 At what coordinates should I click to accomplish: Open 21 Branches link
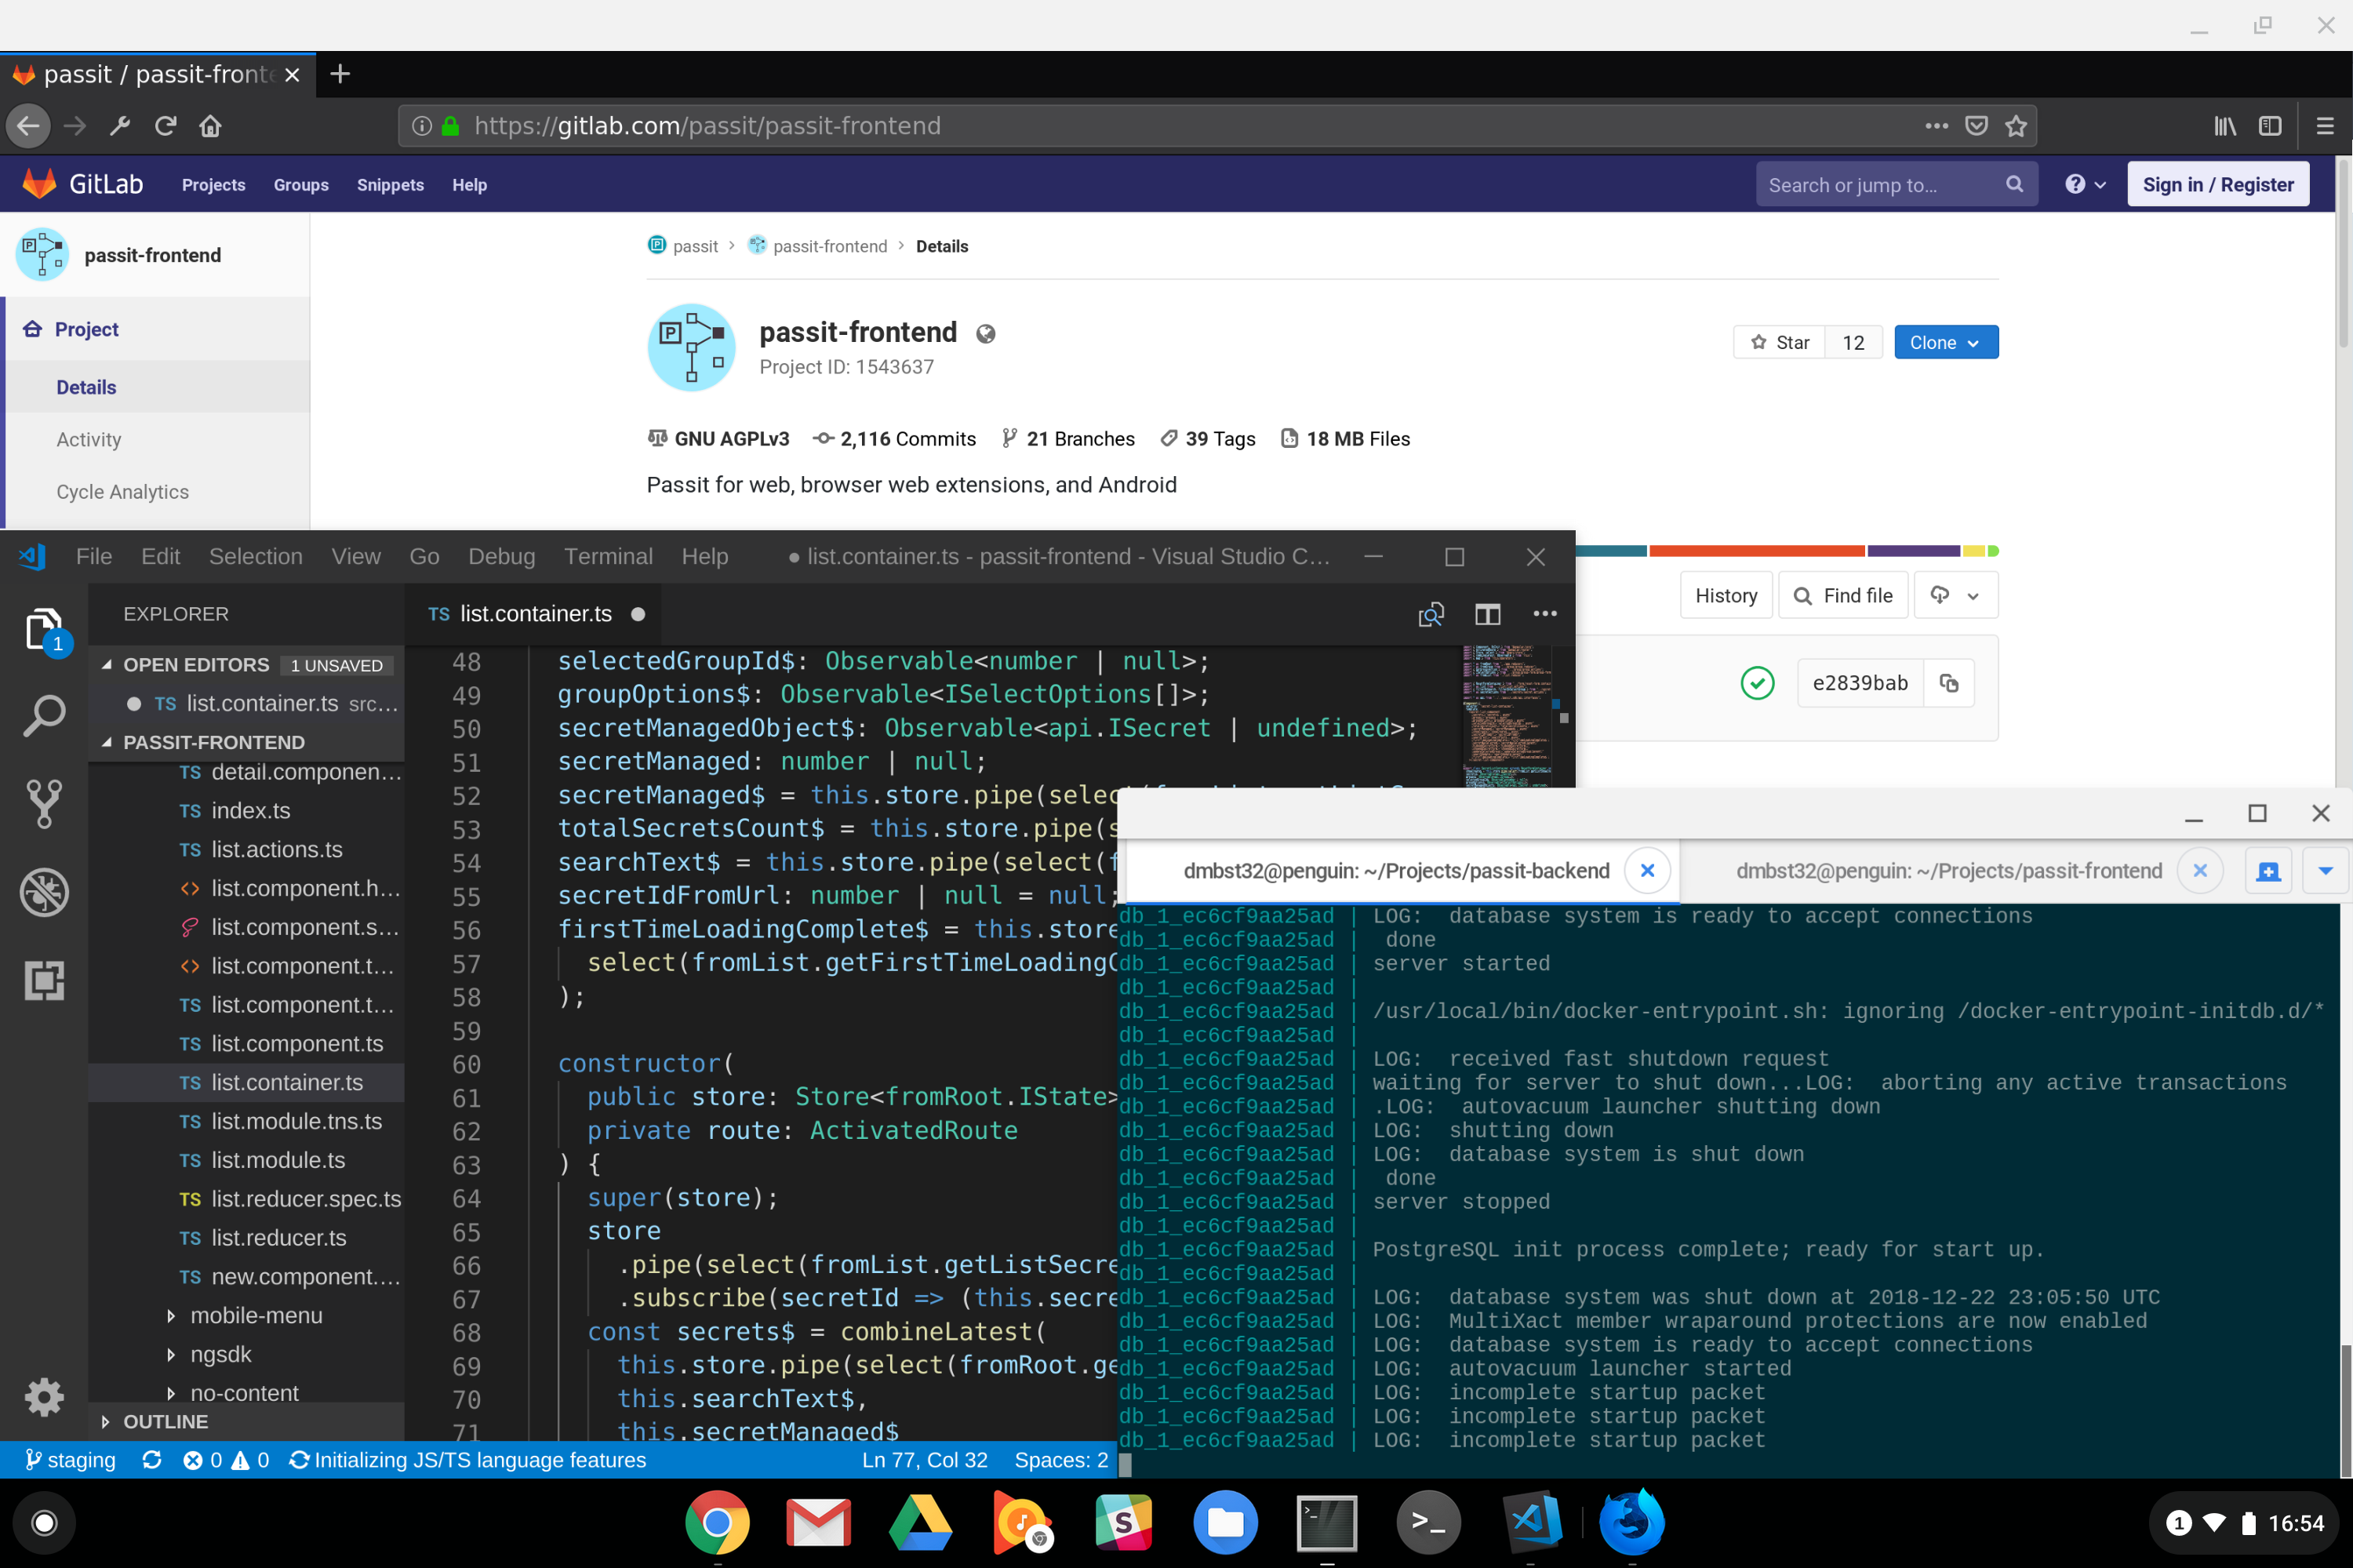(x=1068, y=439)
